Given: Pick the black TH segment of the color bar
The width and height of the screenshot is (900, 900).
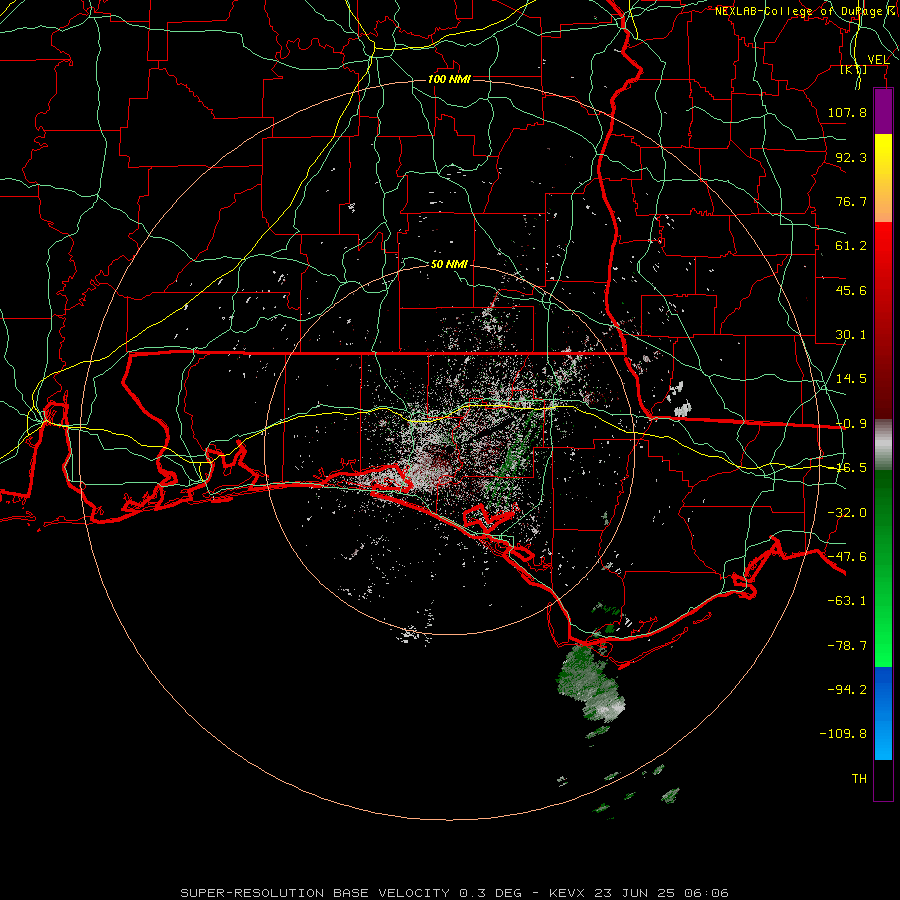Looking at the screenshot, I should pos(883,779).
